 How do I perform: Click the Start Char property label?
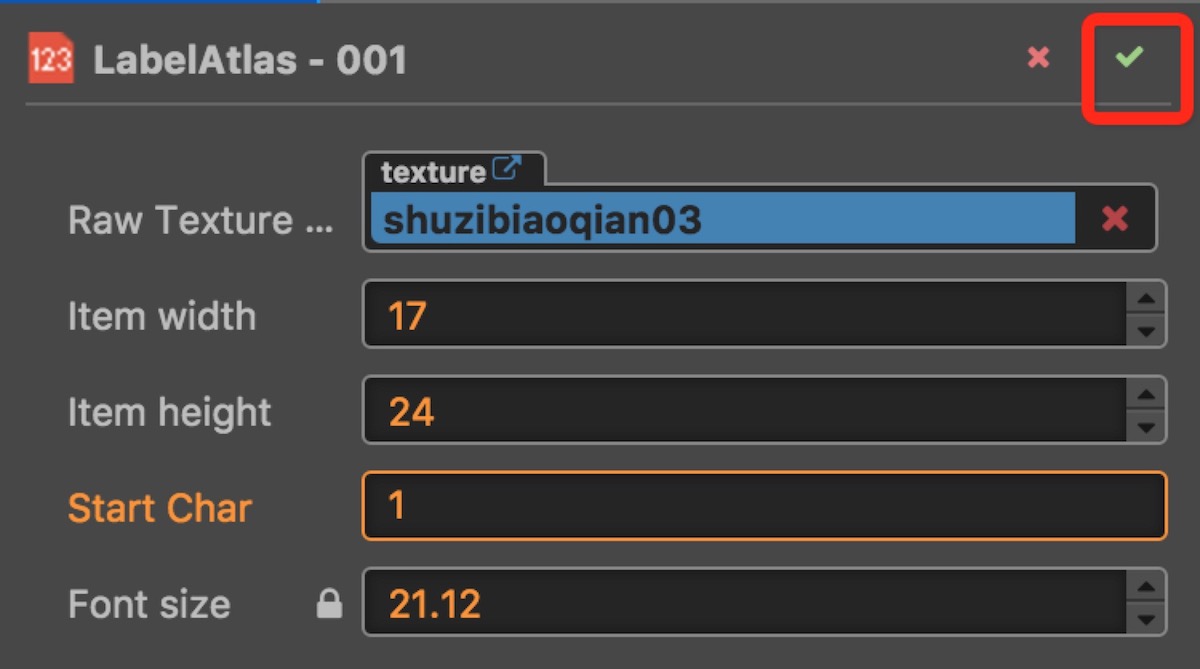tap(160, 508)
